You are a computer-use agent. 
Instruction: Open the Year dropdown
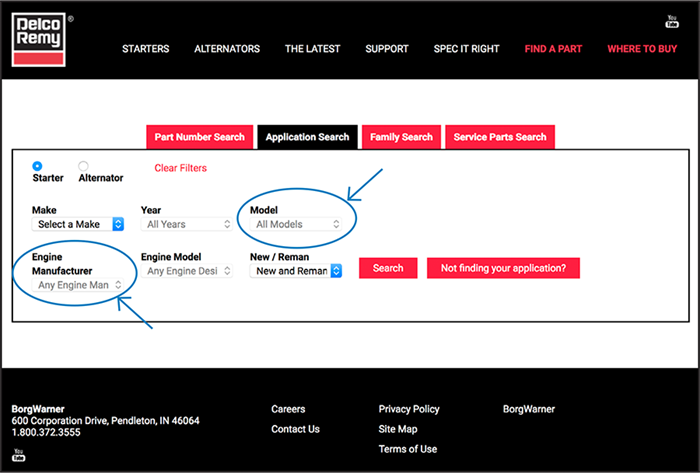(187, 224)
